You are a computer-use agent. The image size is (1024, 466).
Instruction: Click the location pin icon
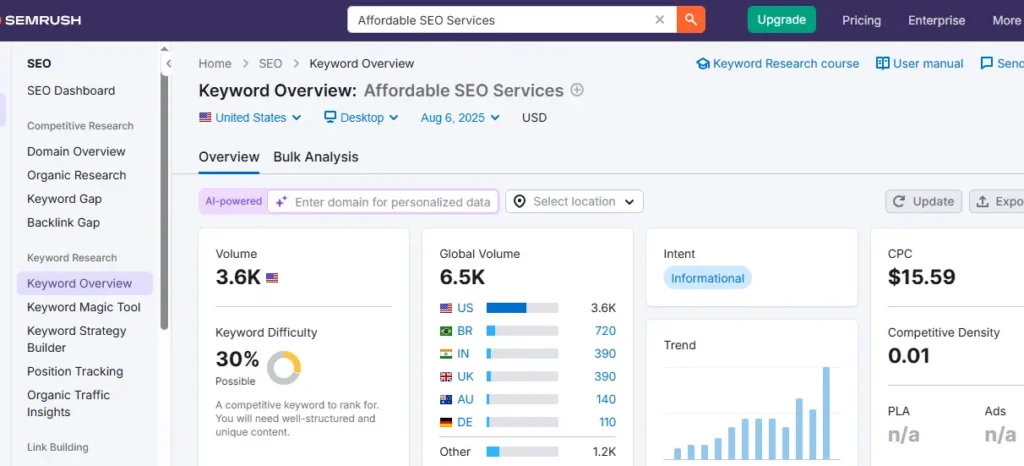click(x=519, y=201)
